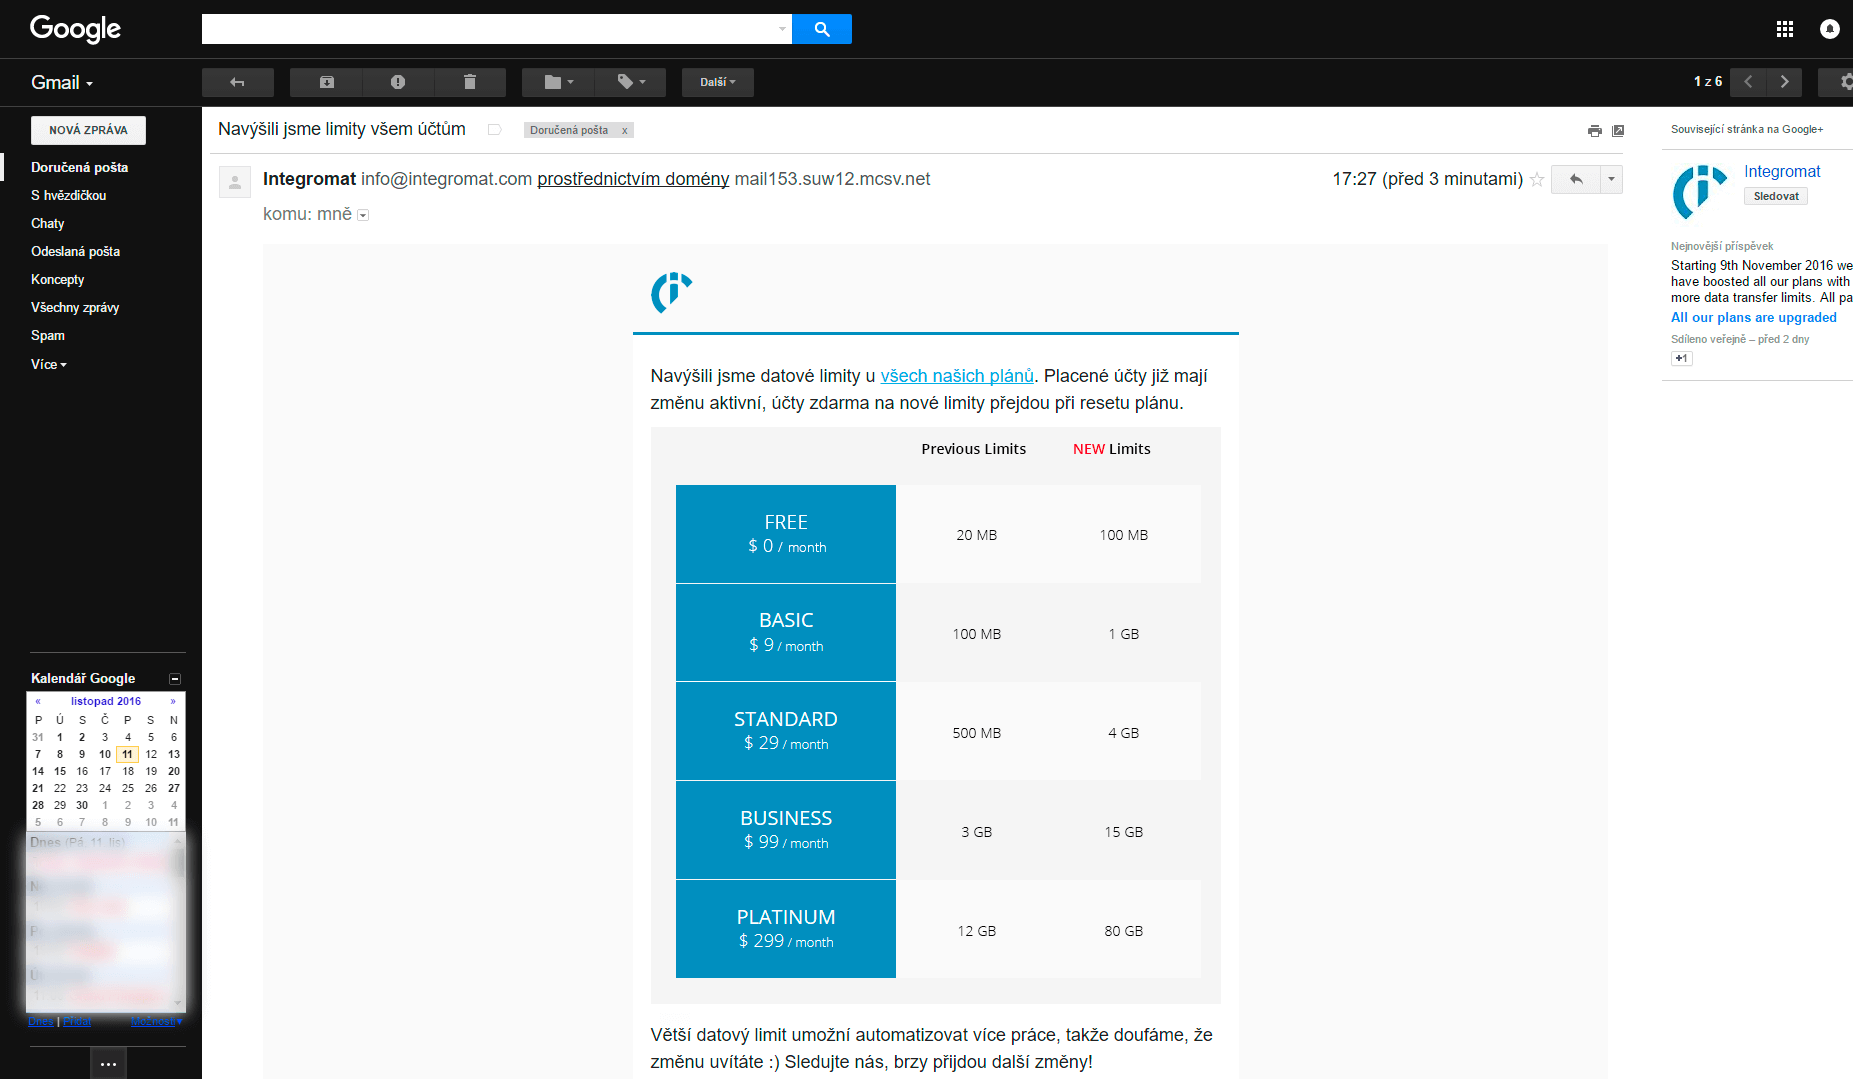This screenshot has width=1853, height=1079.
Task: Open Možnosti under the calendar gadget
Action: pos(156,1022)
